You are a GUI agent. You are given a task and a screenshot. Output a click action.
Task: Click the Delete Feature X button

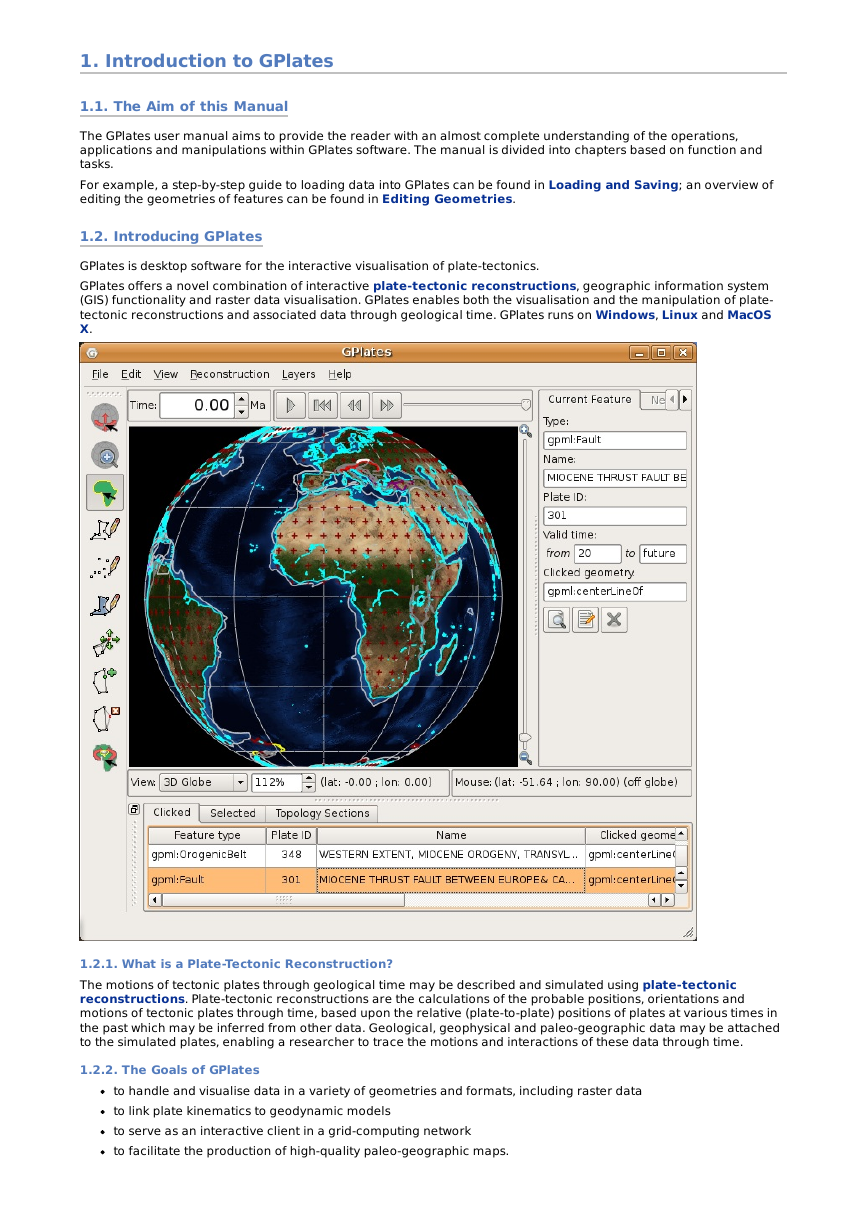click(x=615, y=620)
